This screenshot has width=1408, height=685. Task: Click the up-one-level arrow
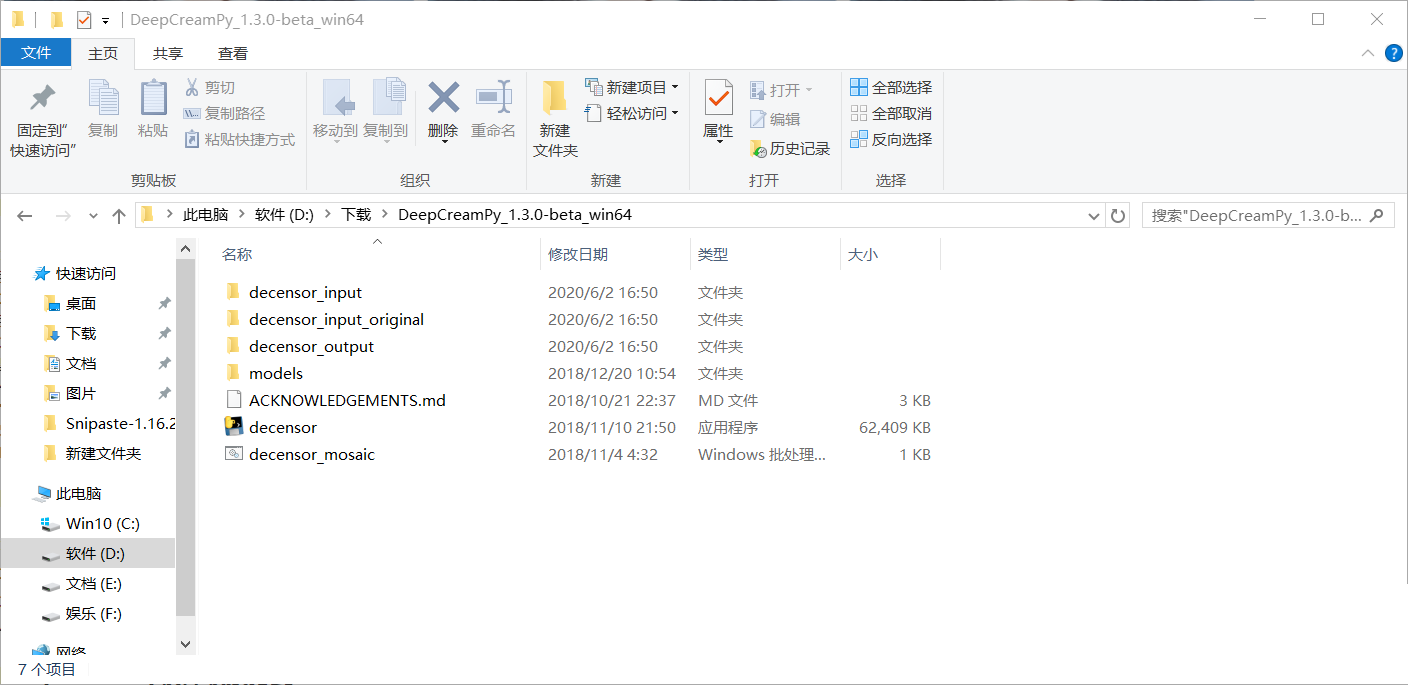pos(119,215)
